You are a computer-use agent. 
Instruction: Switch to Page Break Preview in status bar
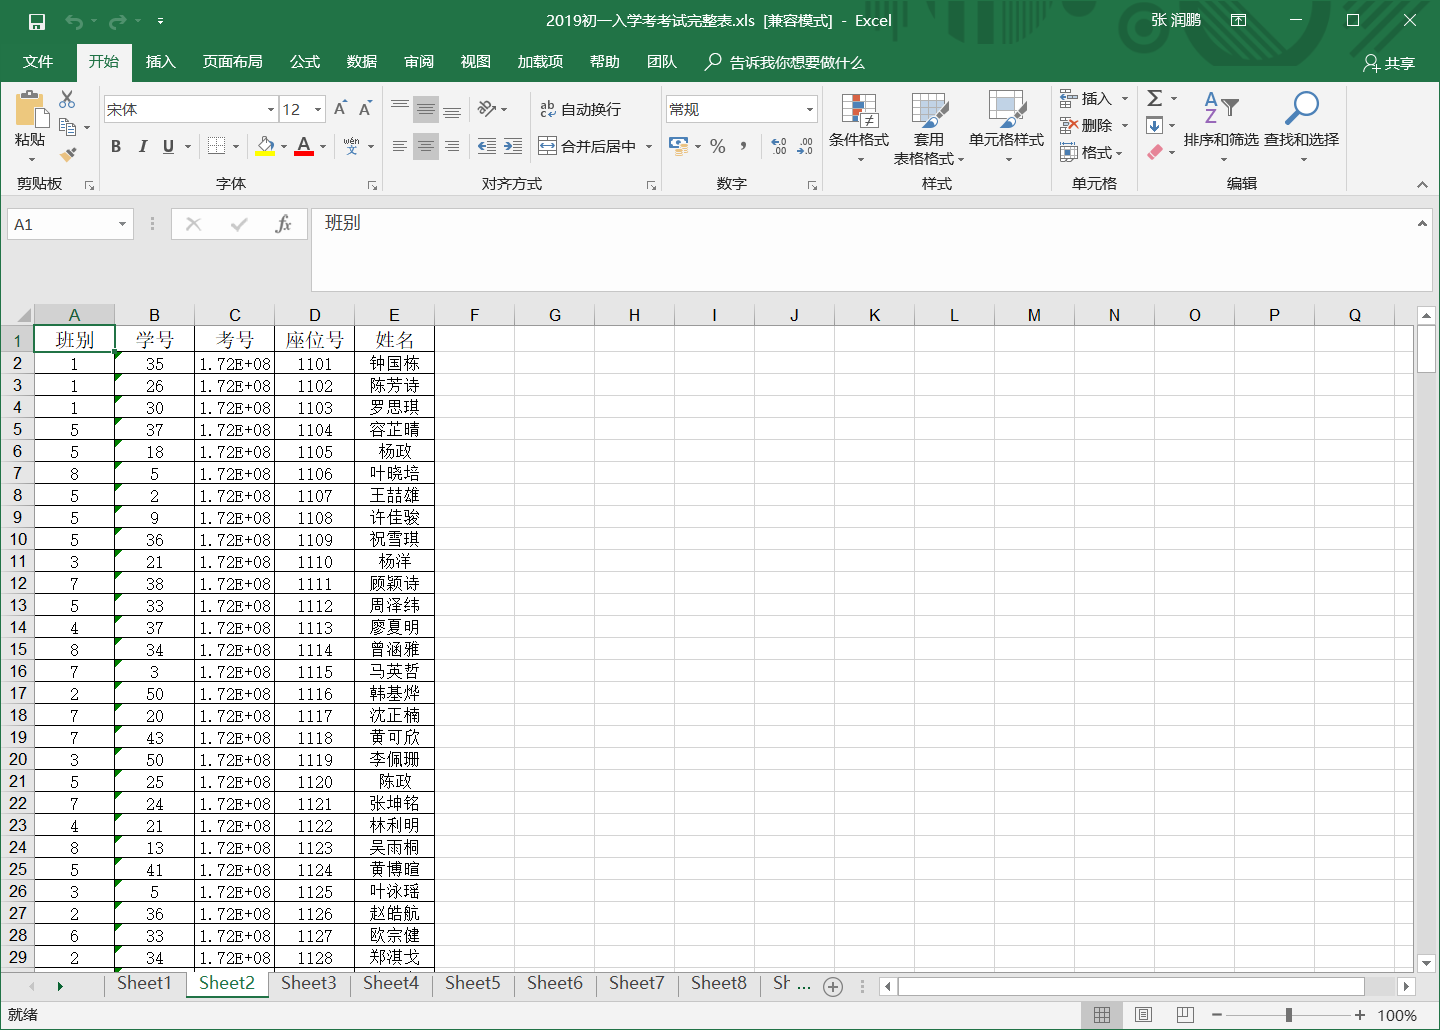pyautogui.click(x=1185, y=1015)
